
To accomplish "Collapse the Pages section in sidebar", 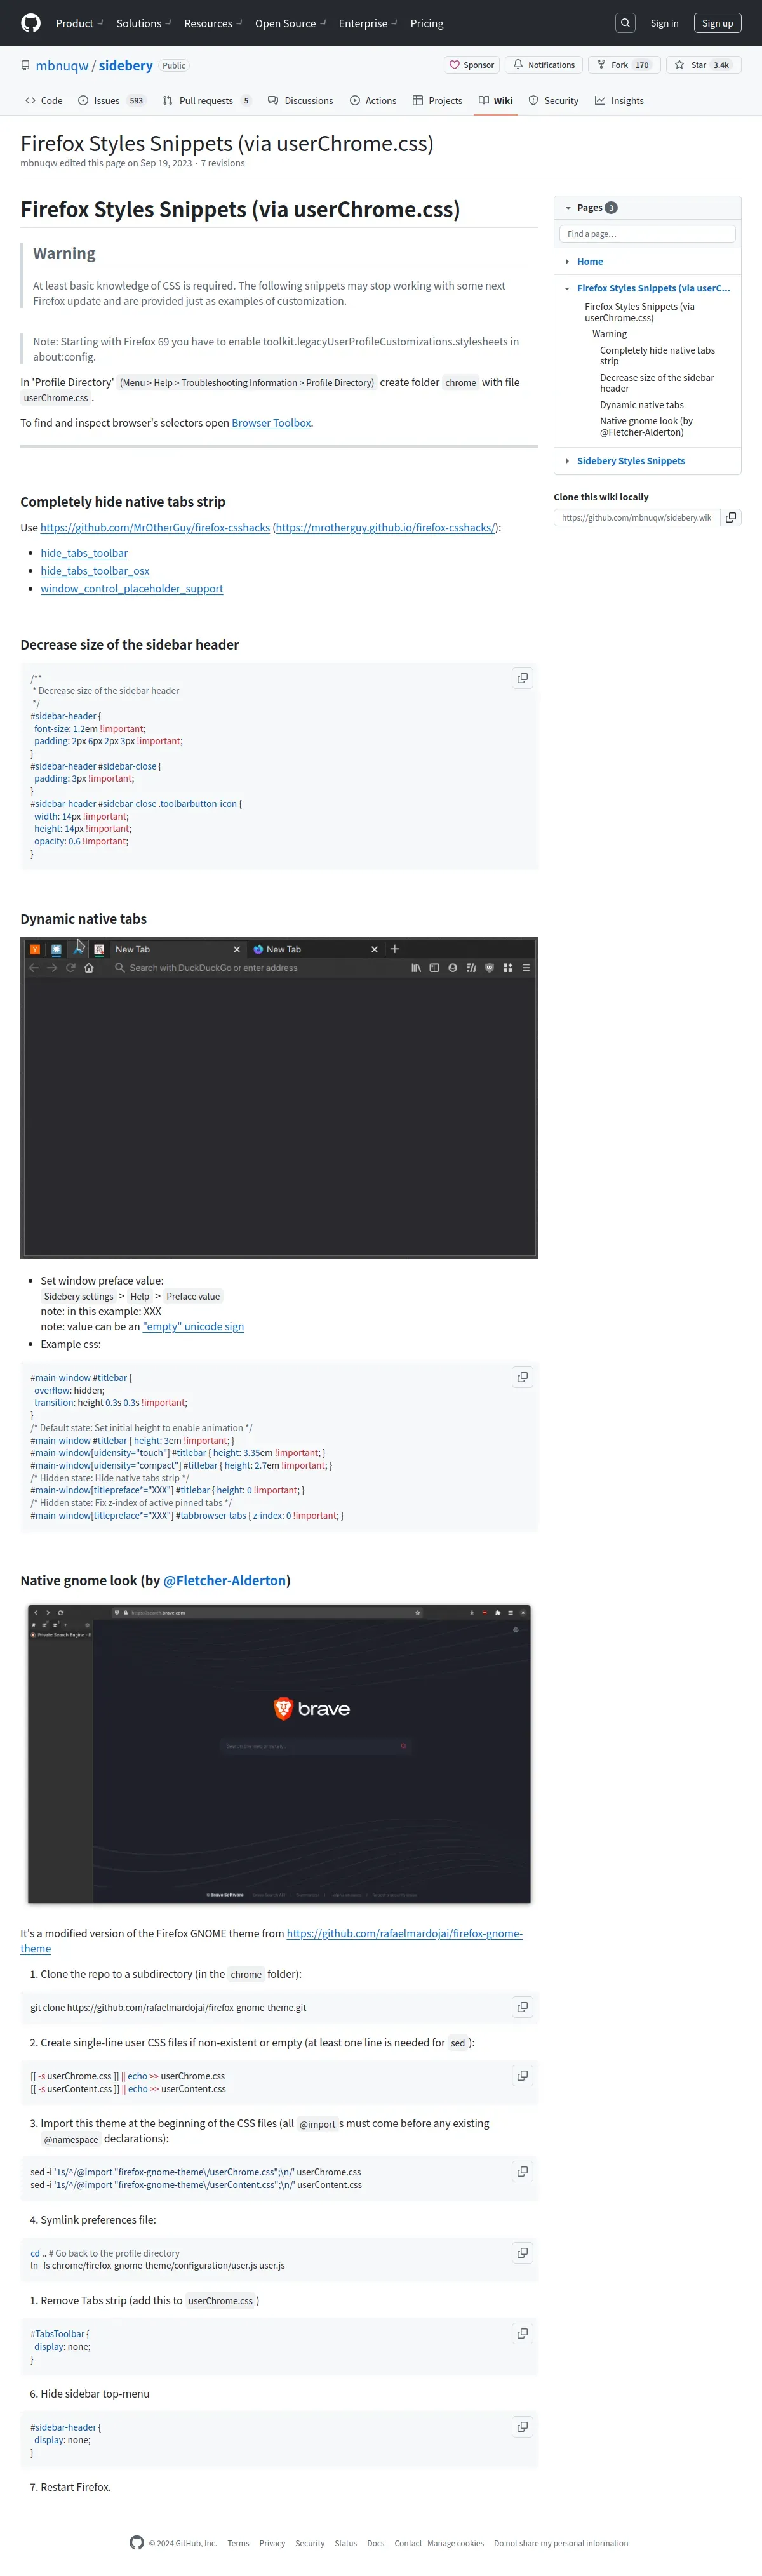I will tap(568, 208).
